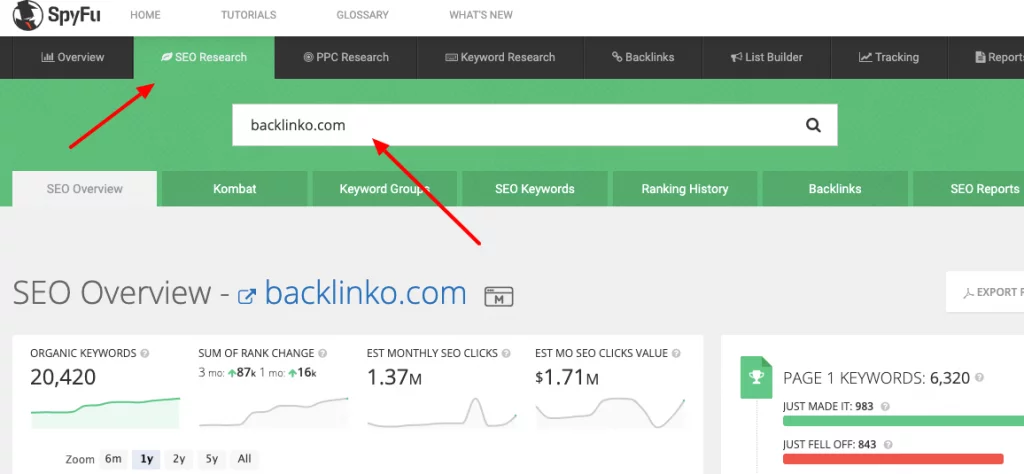The height and width of the screenshot is (474, 1024).
Task: Open the Ranking History sub-tab
Action: tap(684, 189)
